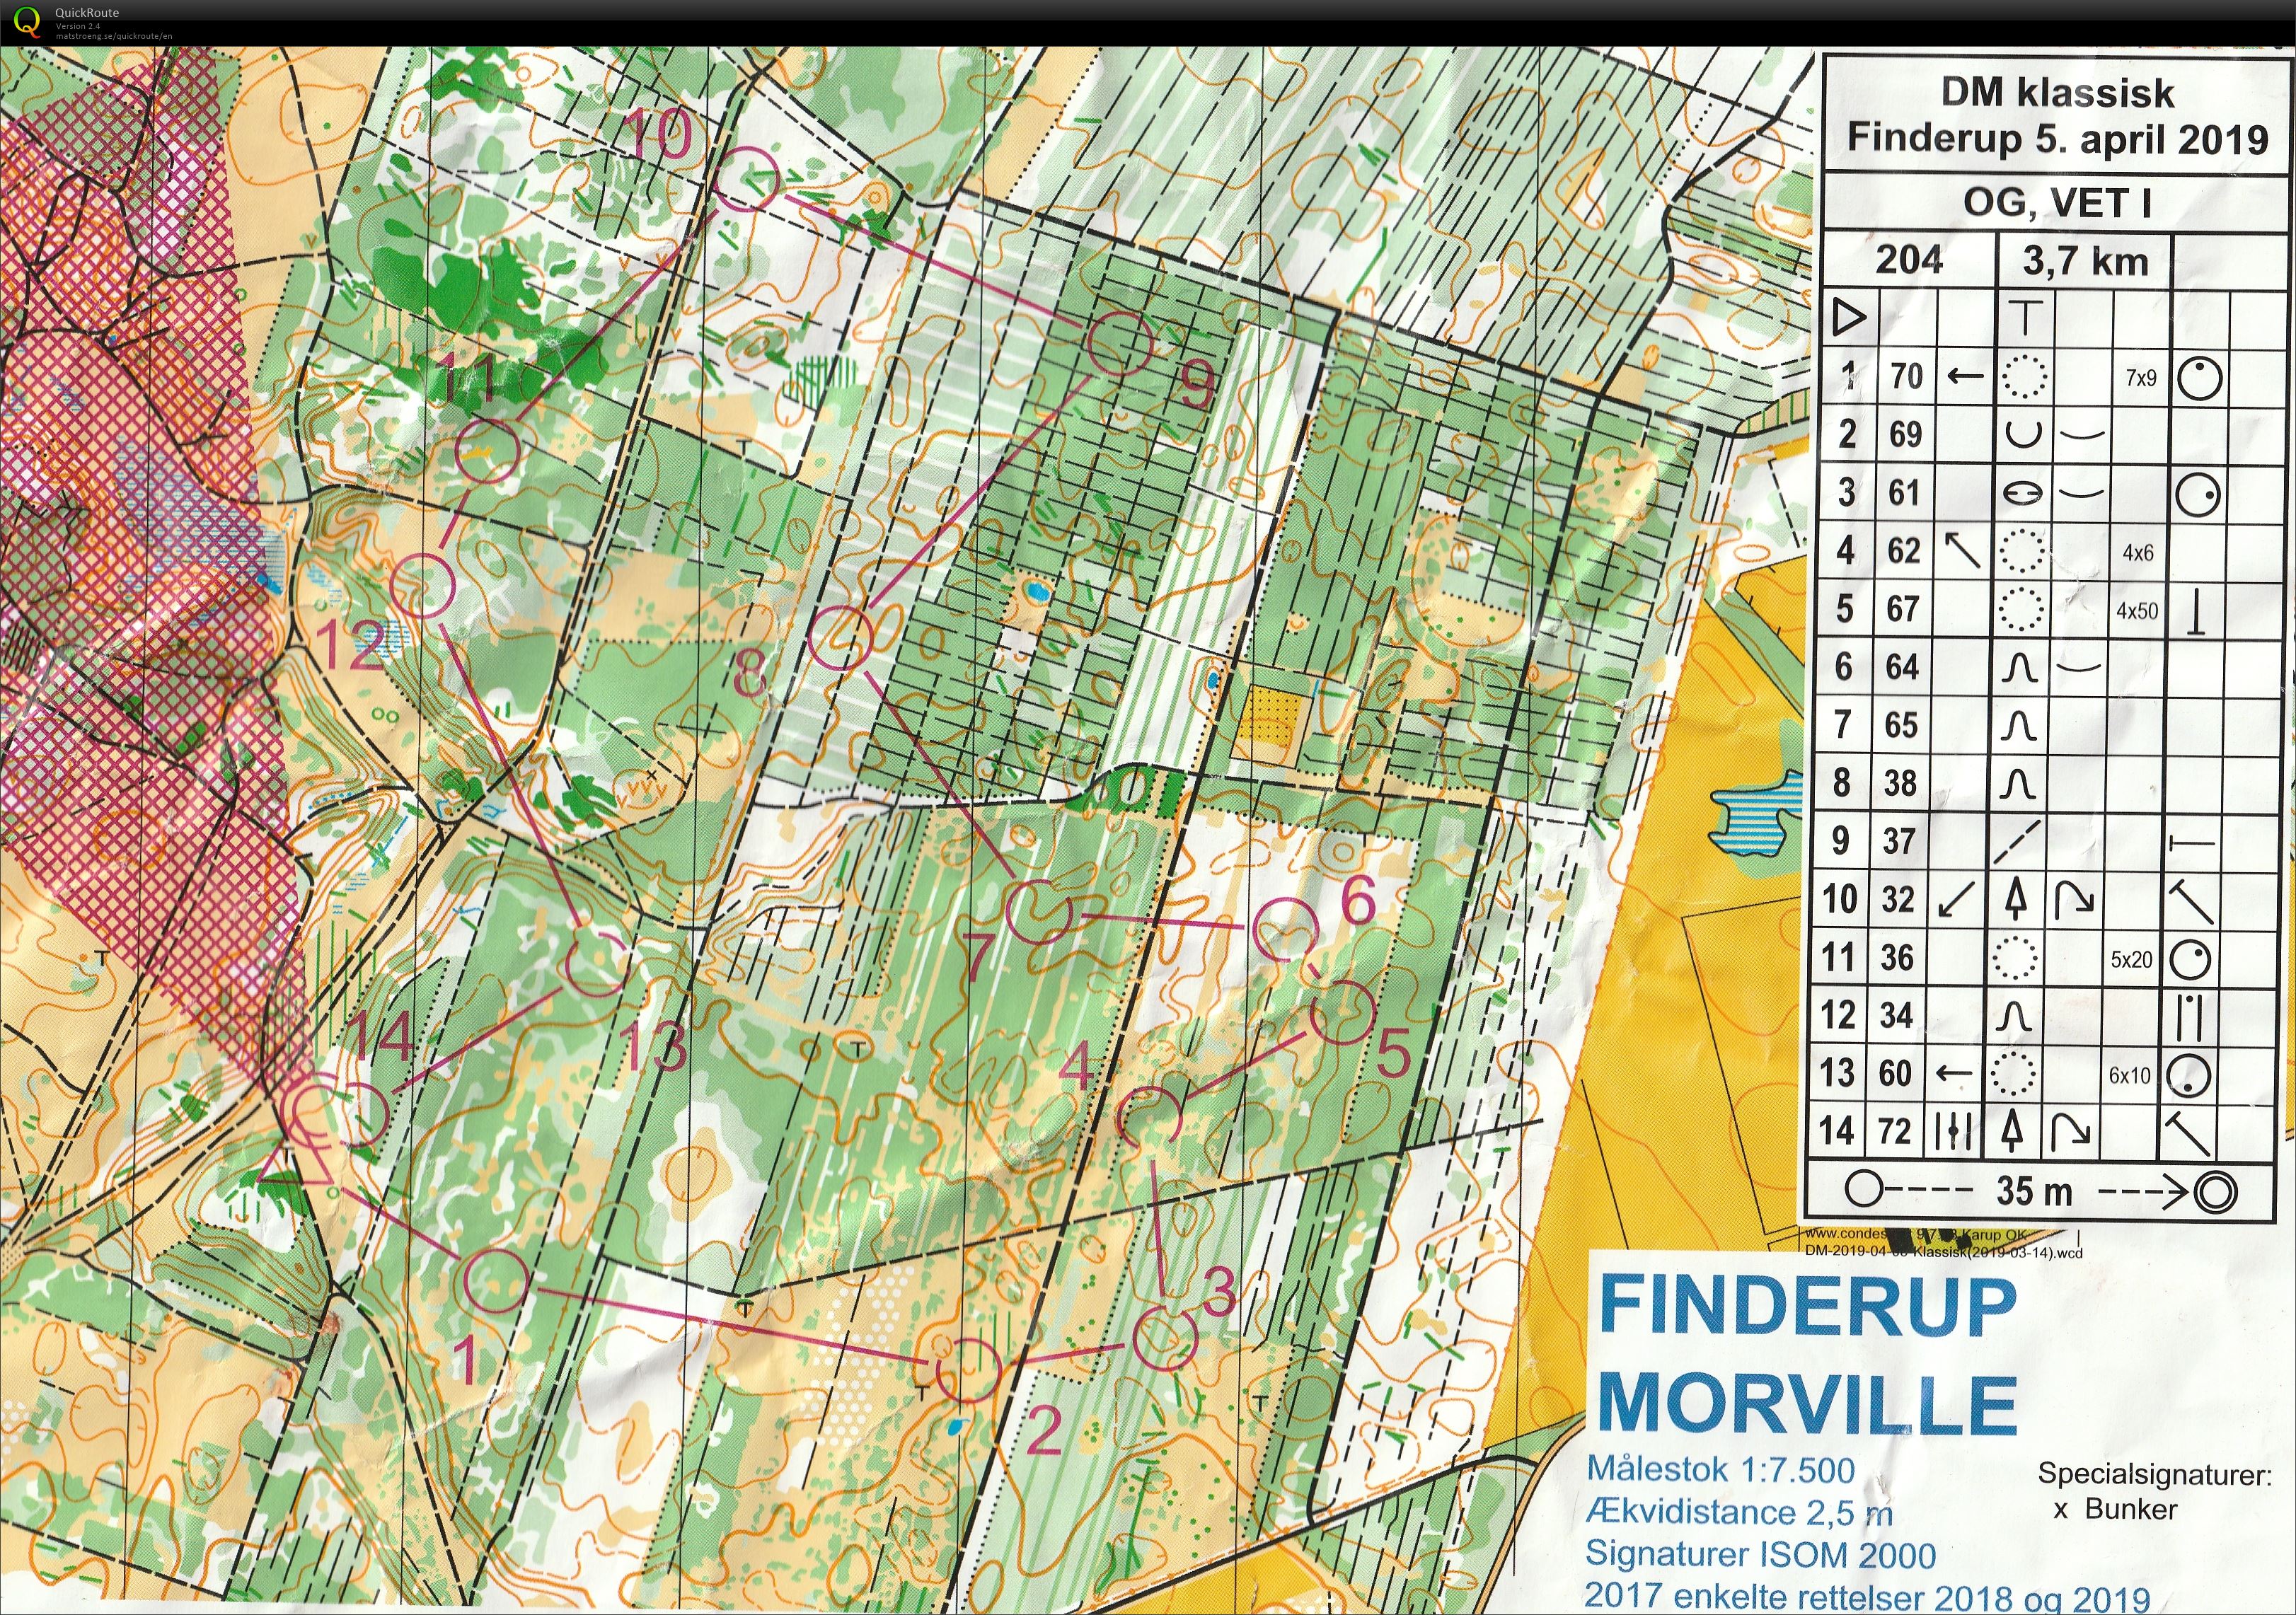Click control circle 1 on the map

[496, 1280]
